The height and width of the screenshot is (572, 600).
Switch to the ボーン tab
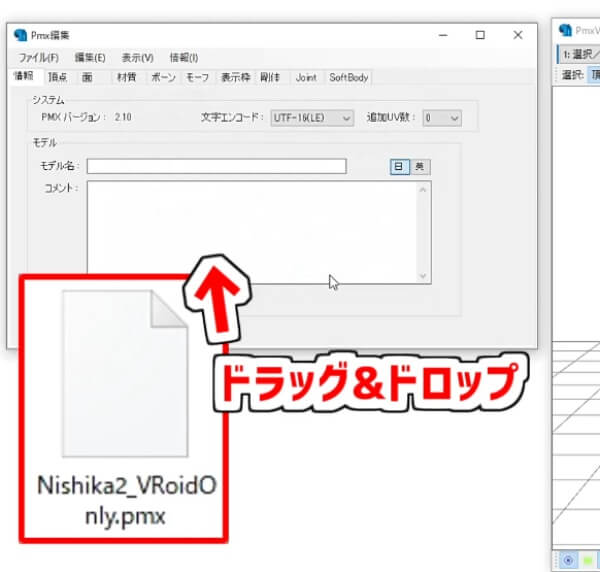tap(163, 77)
